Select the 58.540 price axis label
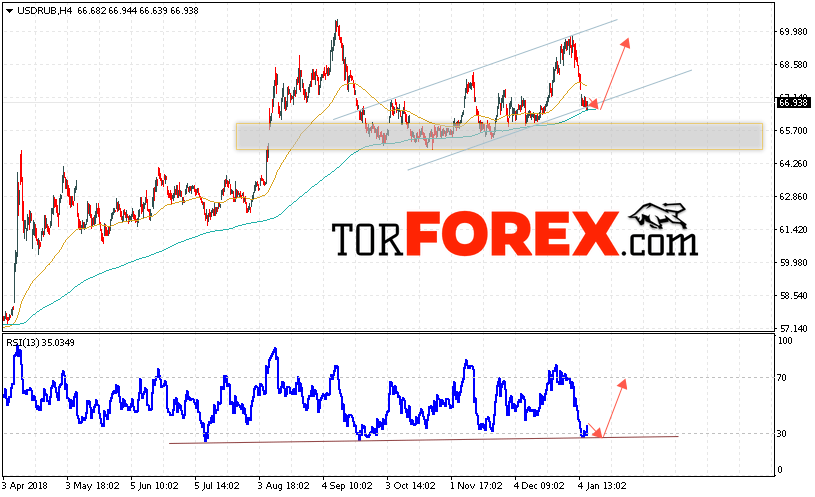Viewport: 815px width, 497px height. pos(793,296)
